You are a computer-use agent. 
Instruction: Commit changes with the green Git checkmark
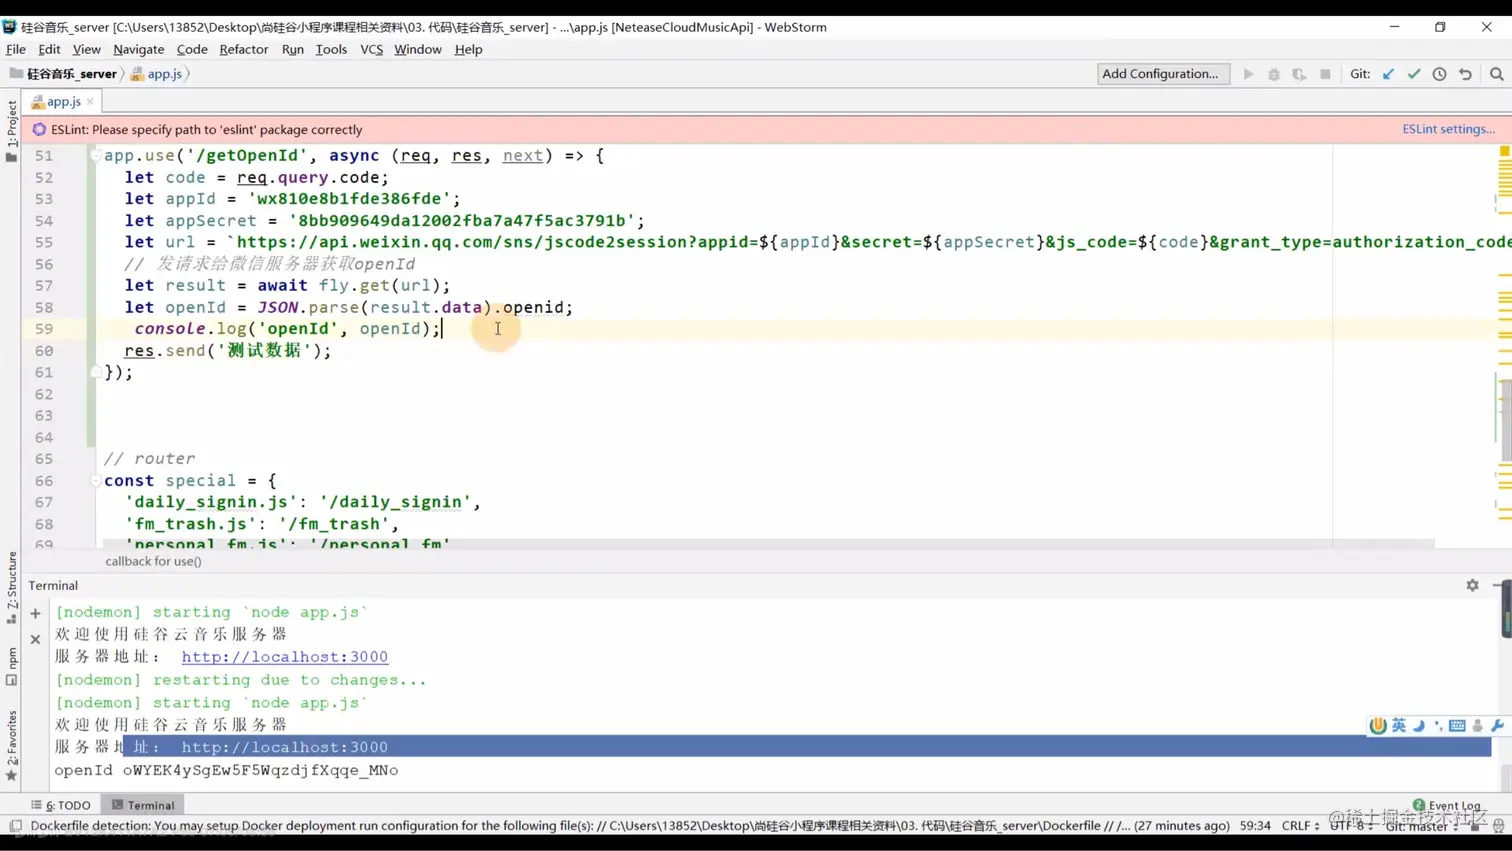pos(1414,74)
